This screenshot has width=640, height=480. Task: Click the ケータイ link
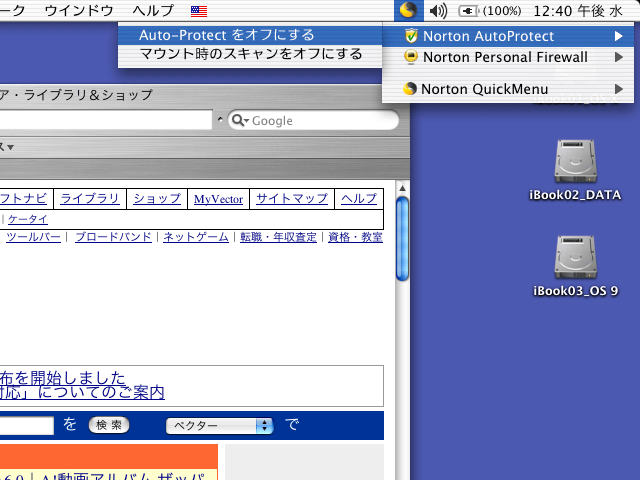point(28,219)
